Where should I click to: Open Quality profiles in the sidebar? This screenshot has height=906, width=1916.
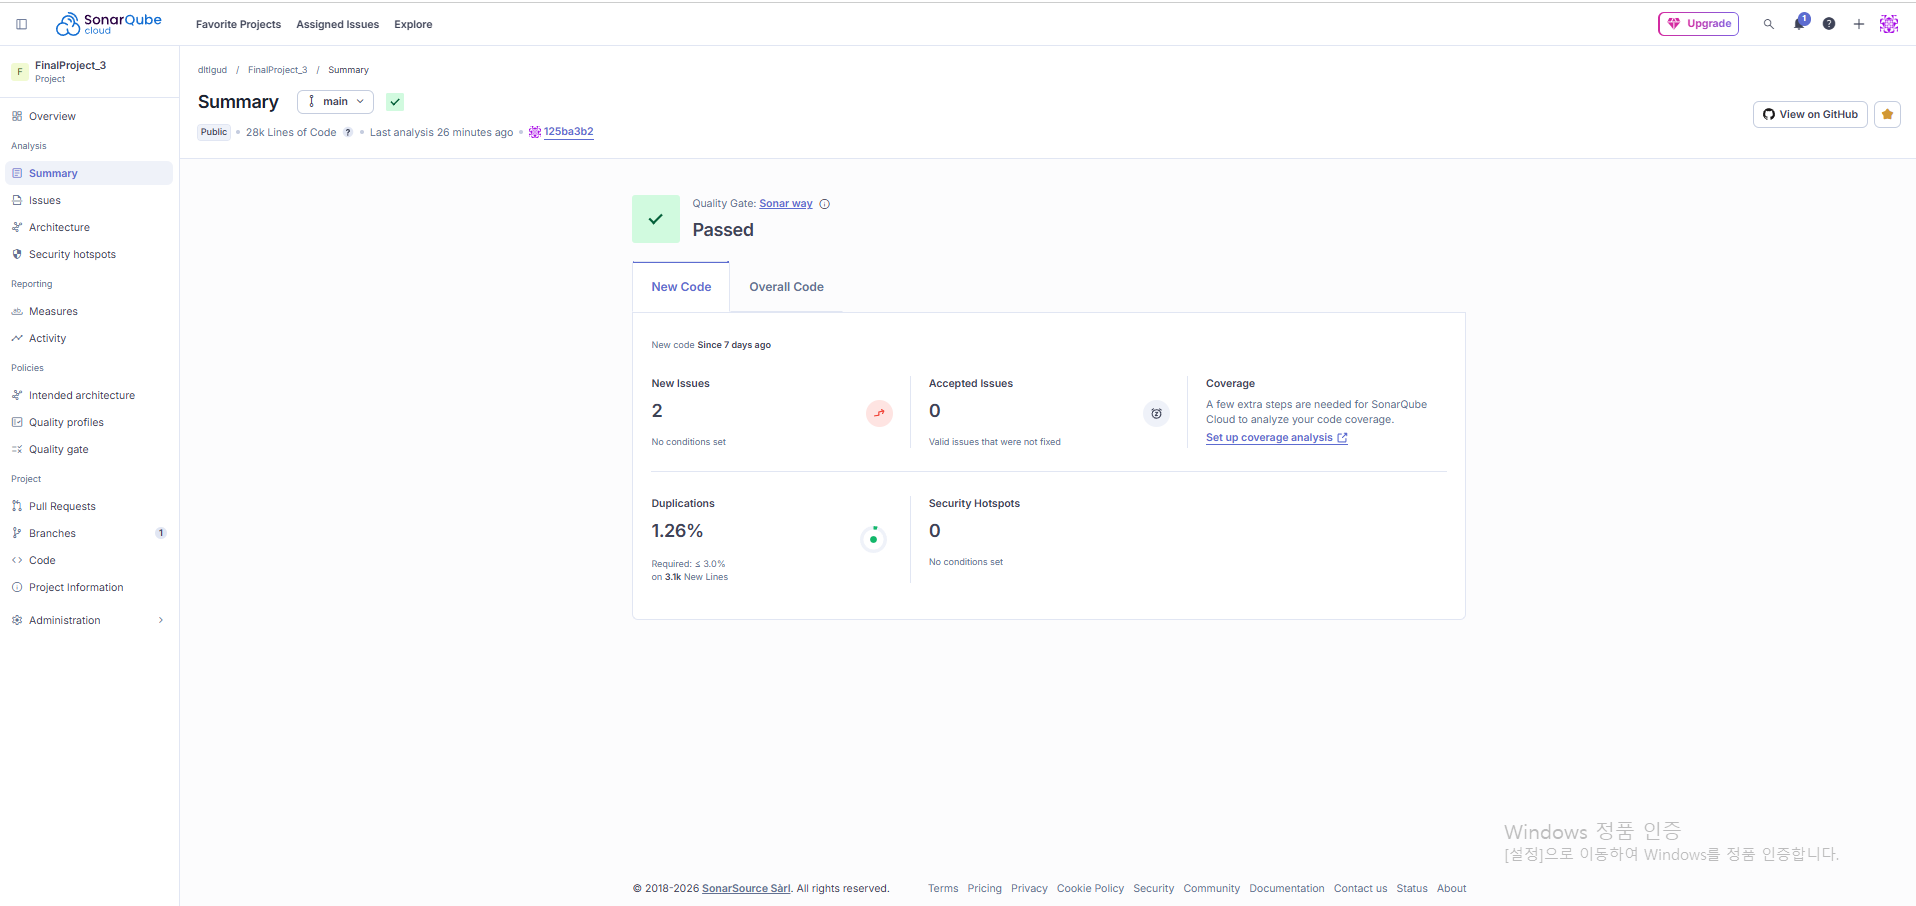pyautogui.click(x=88, y=422)
